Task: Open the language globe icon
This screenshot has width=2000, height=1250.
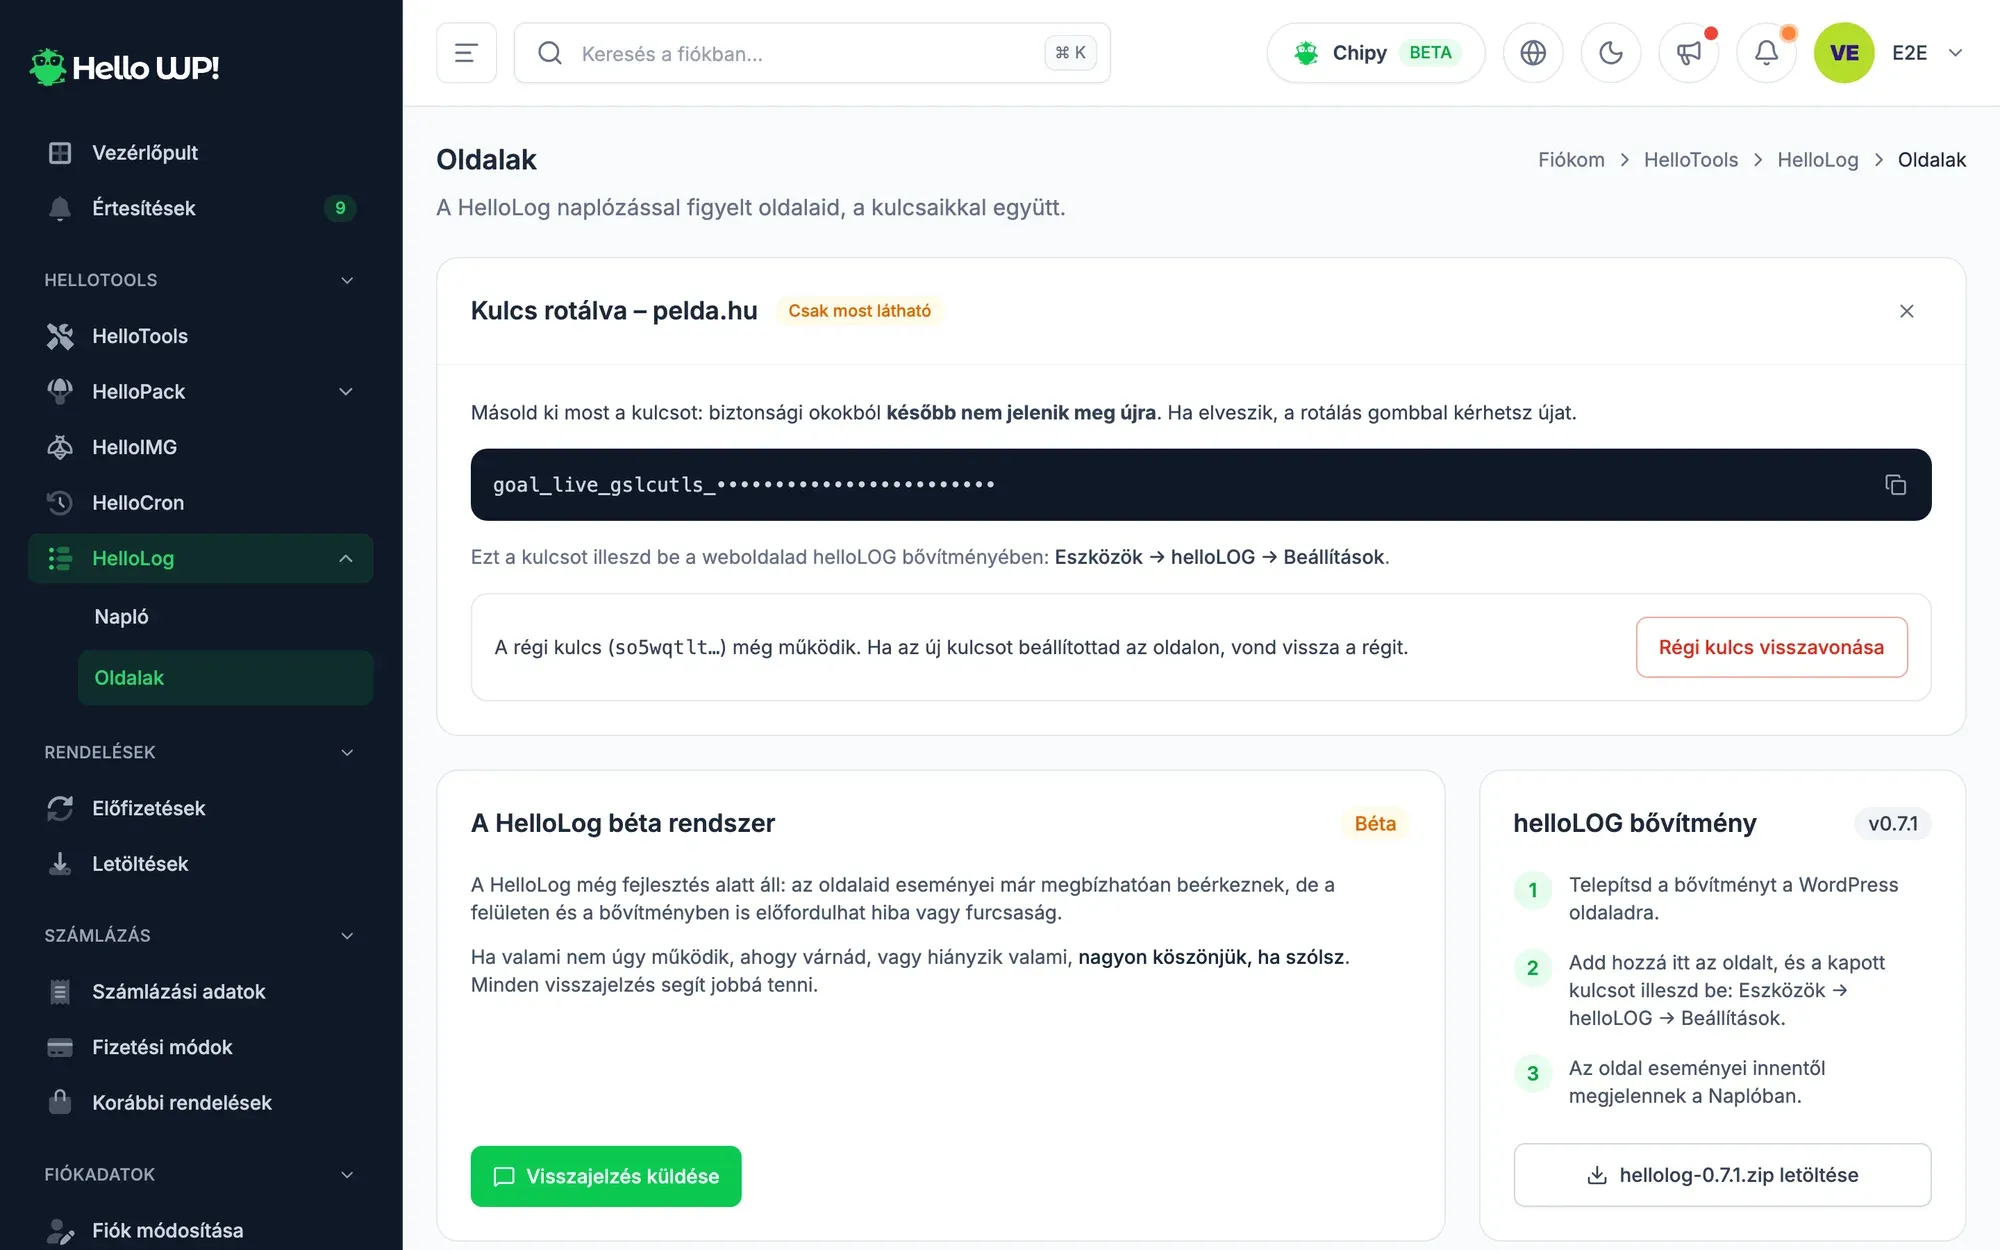Action: point(1533,53)
